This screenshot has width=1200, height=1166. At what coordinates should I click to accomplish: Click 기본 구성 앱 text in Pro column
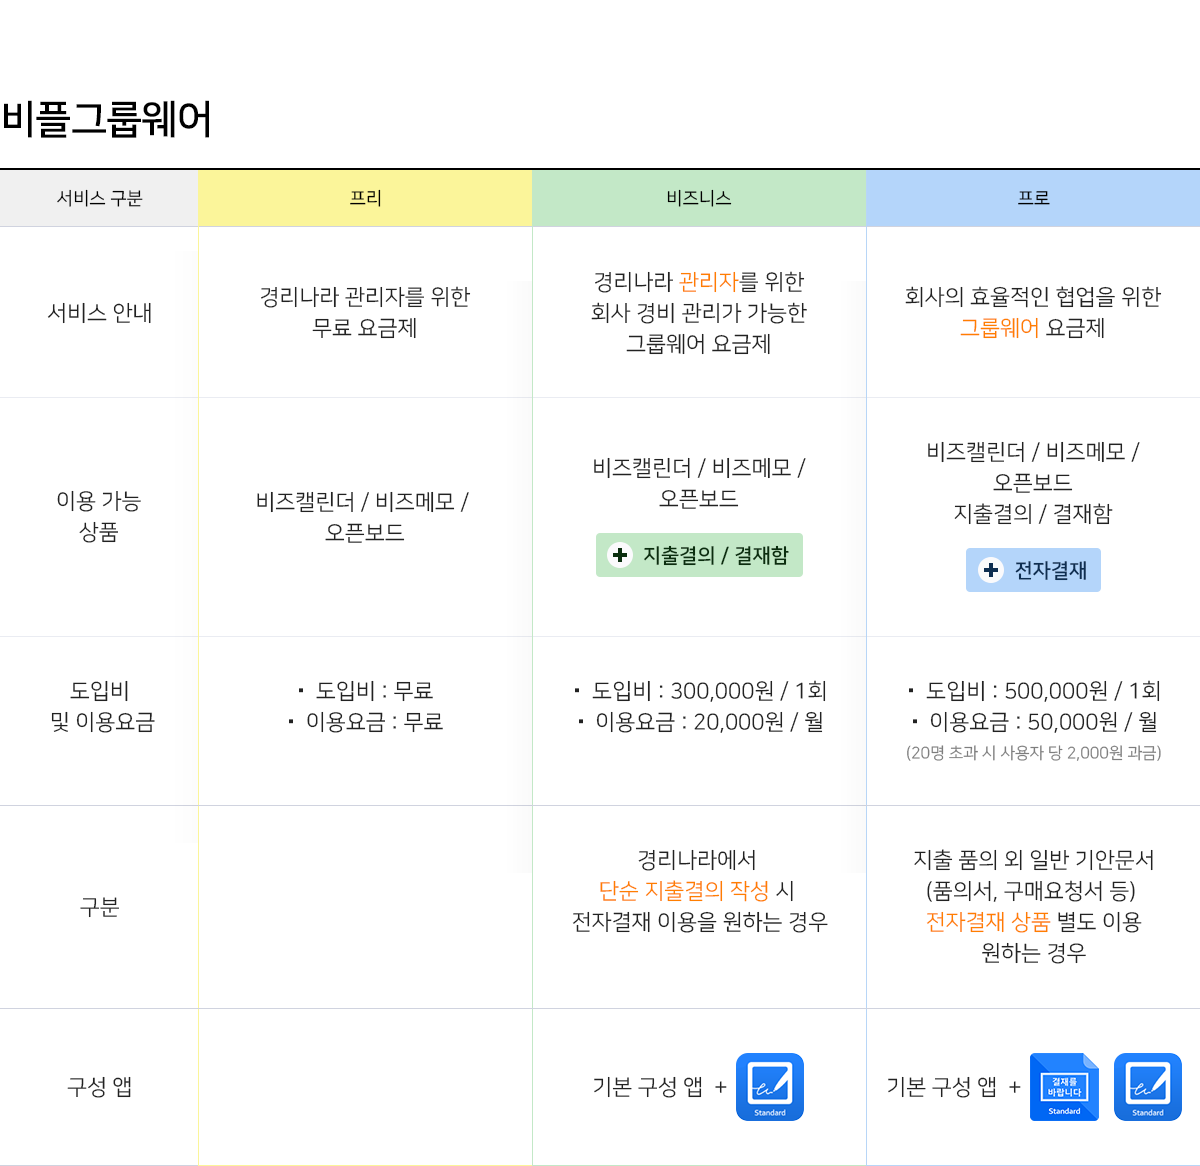(942, 1087)
